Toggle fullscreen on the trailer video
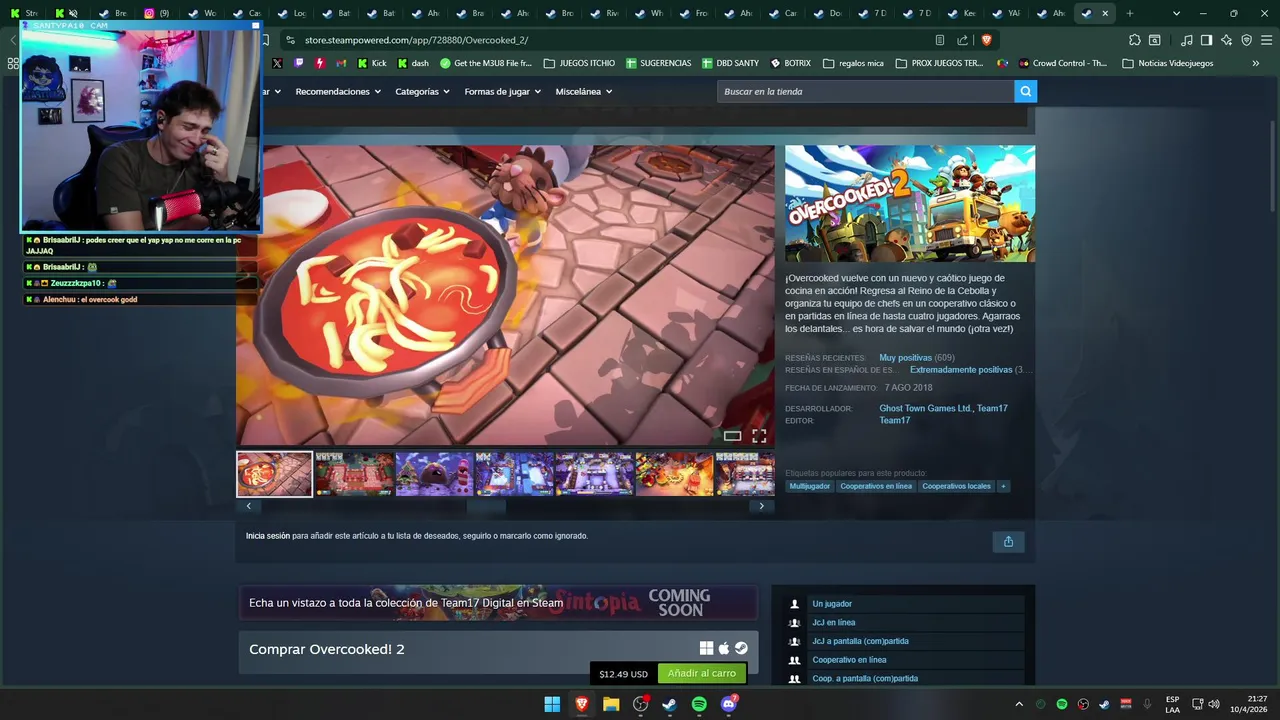The image size is (1280, 720). click(759, 435)
